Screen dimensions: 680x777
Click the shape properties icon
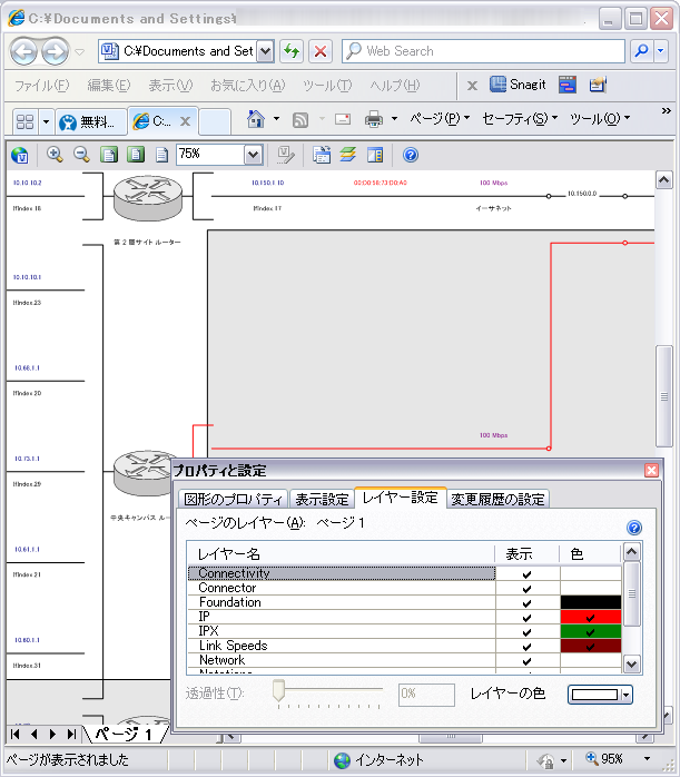[x=286, y=155]
